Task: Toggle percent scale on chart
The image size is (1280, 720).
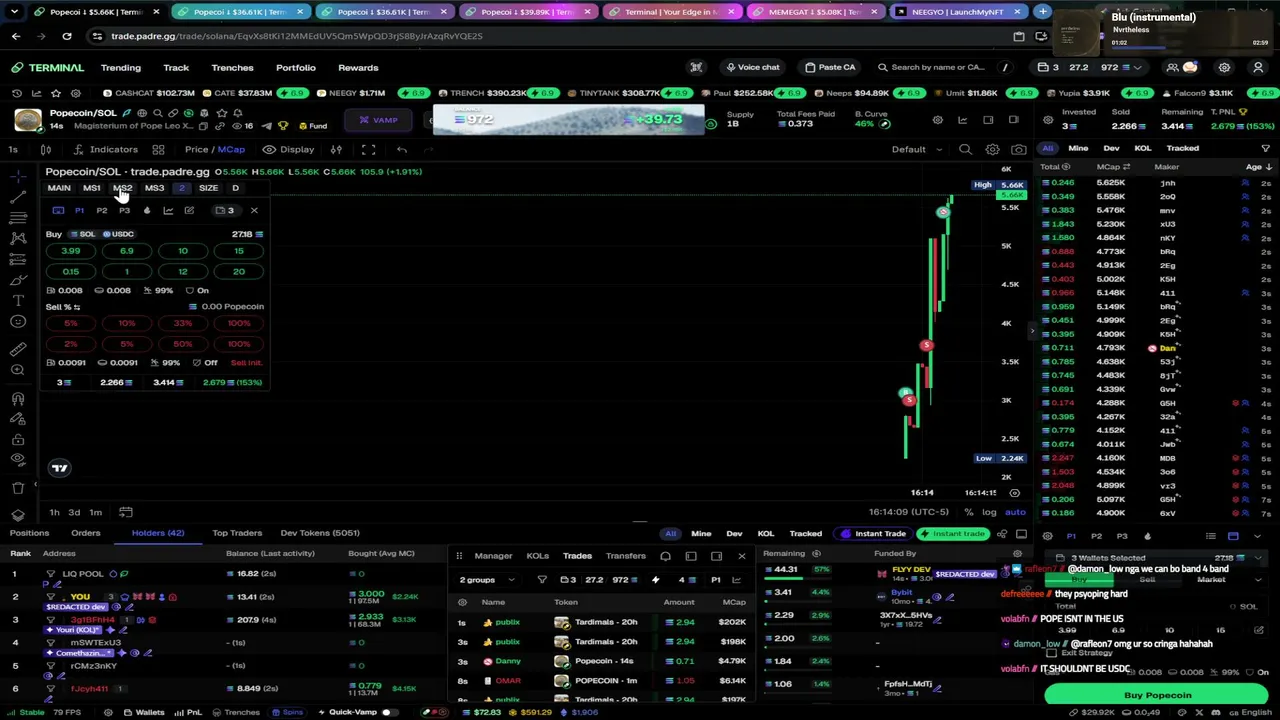Action: 968,512
